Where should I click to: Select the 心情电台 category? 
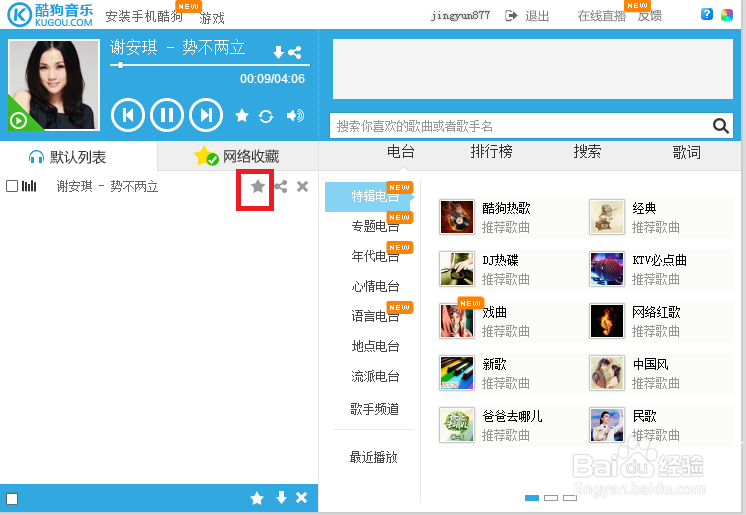click(x=375, y=286)
